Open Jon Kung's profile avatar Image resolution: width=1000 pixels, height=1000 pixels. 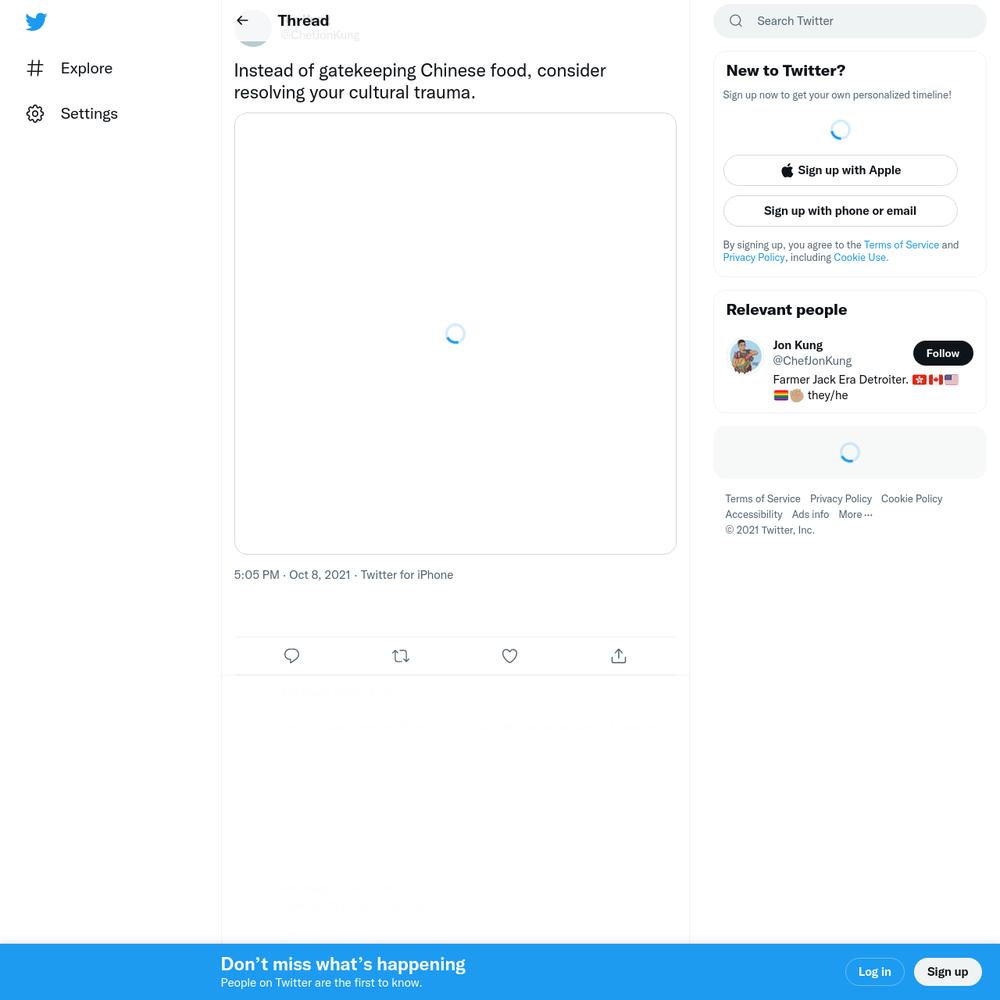[x=746, y=356]
